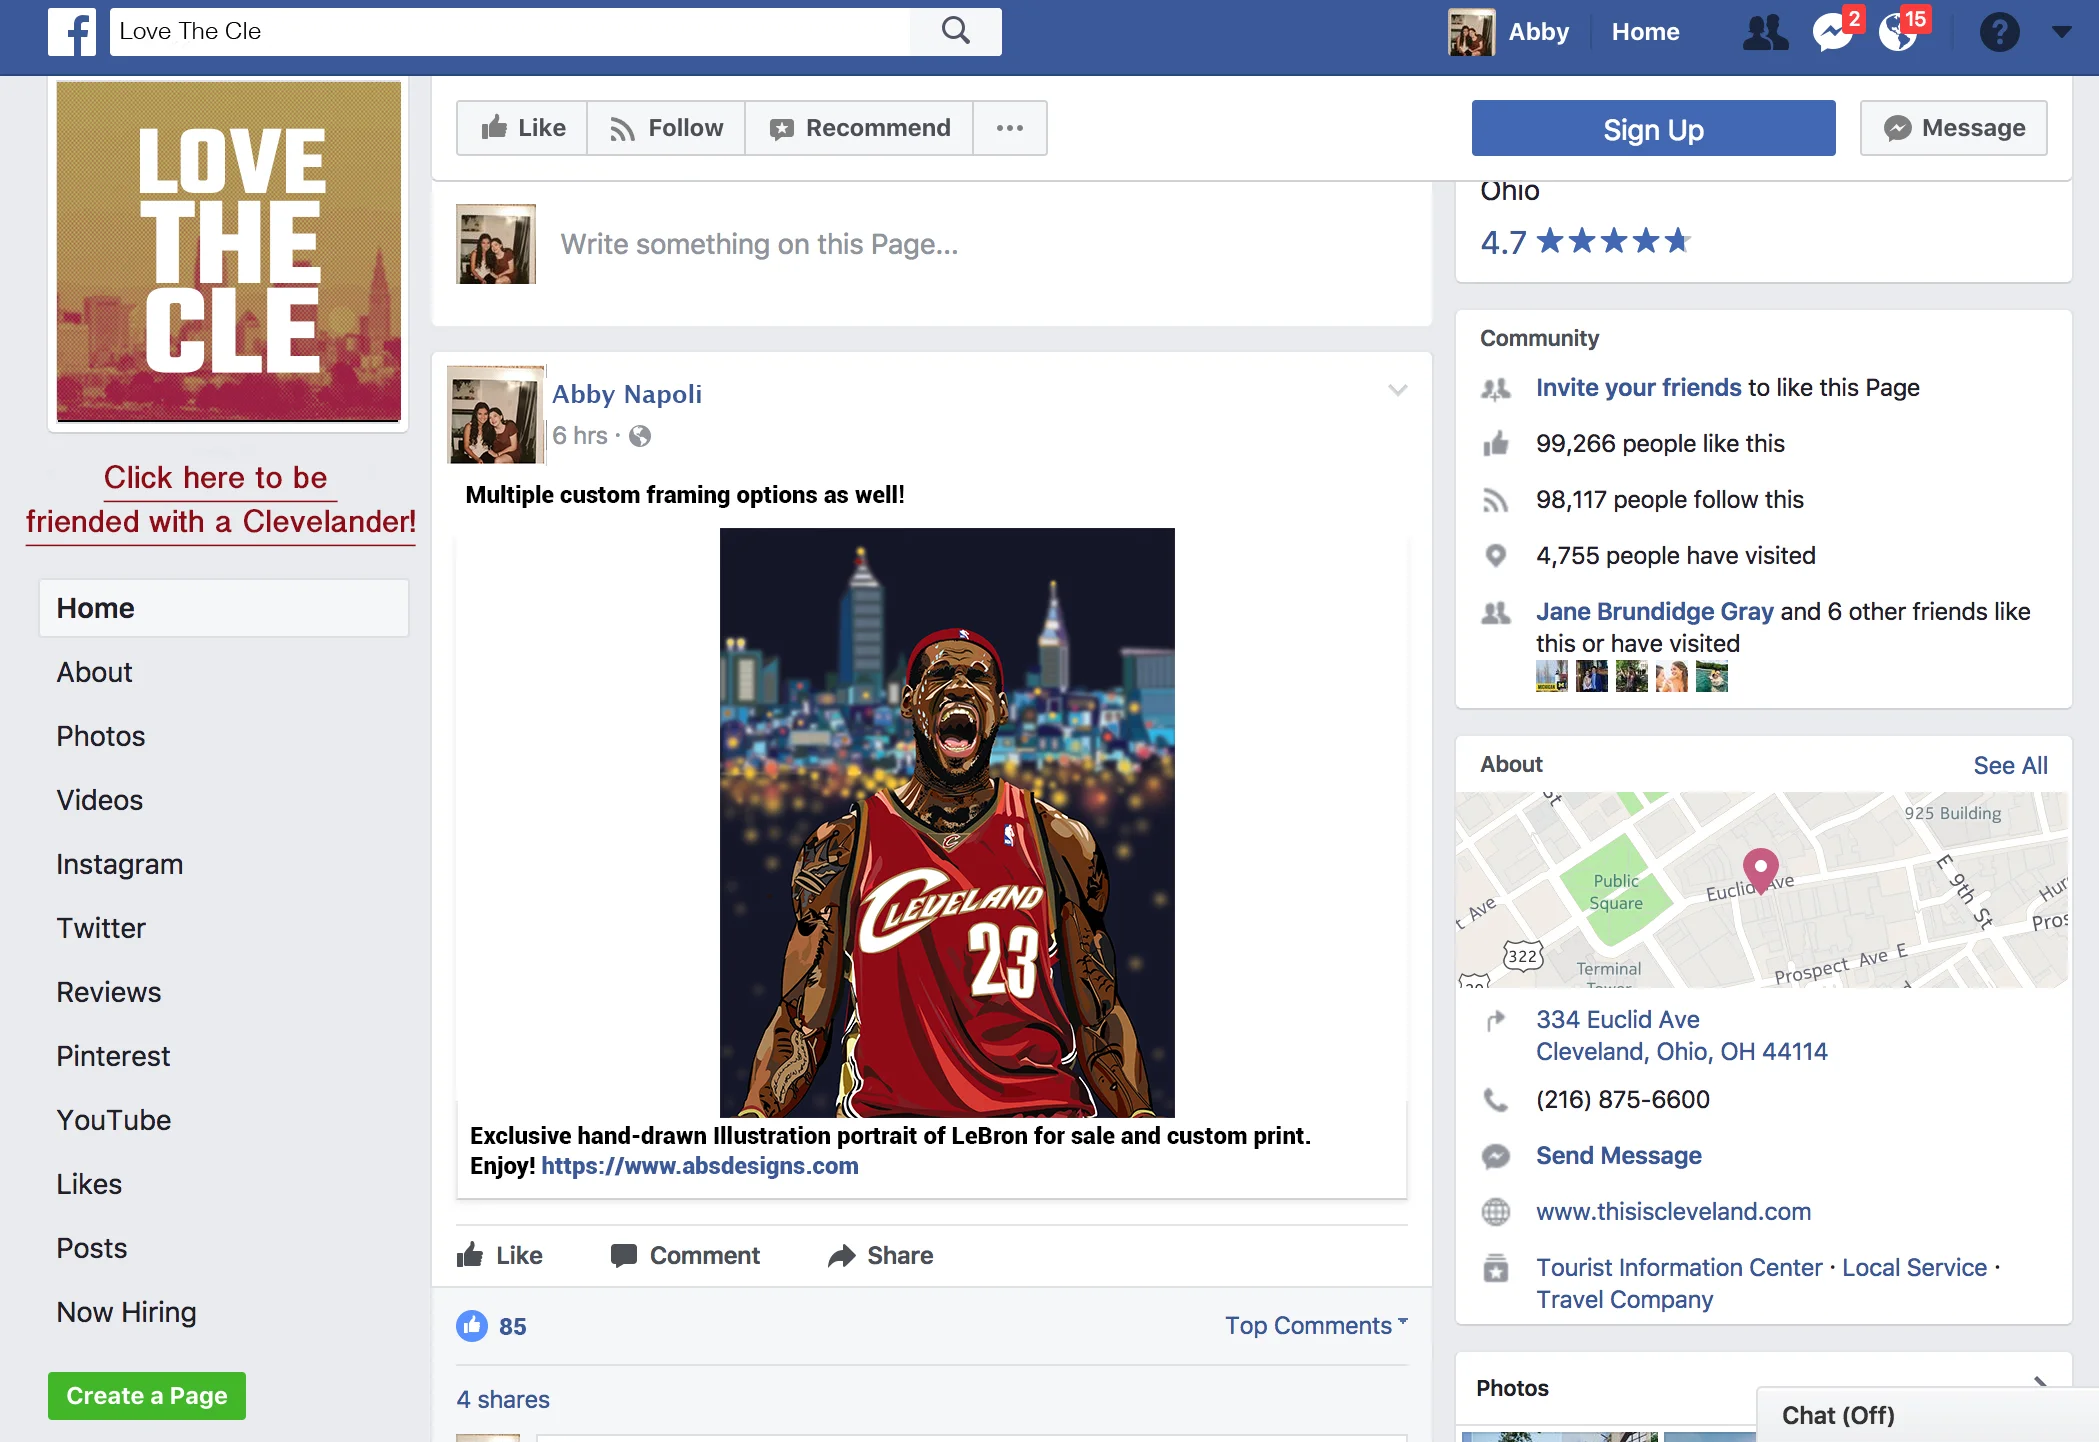Screen dimensions: 2099x1442
Task: Click the map location pin
Action: [x=1760, y=866]
